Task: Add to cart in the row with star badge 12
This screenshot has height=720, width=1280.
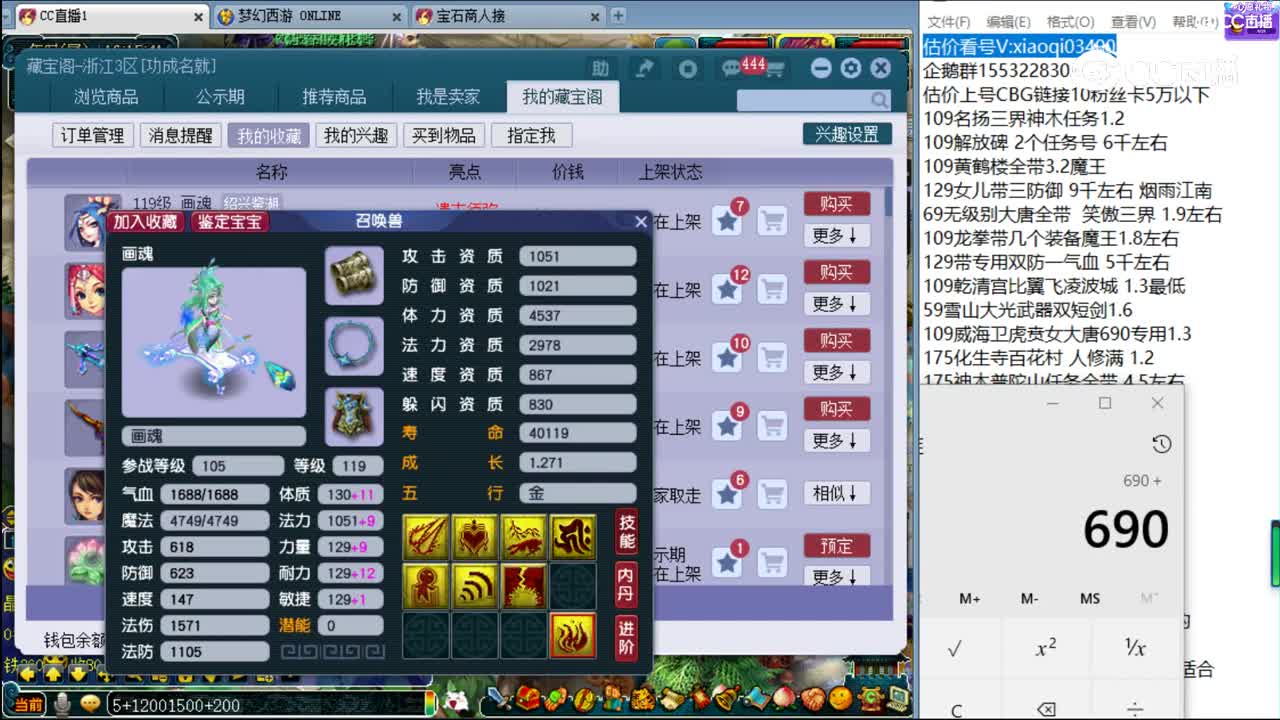Action: click(772, 289)
